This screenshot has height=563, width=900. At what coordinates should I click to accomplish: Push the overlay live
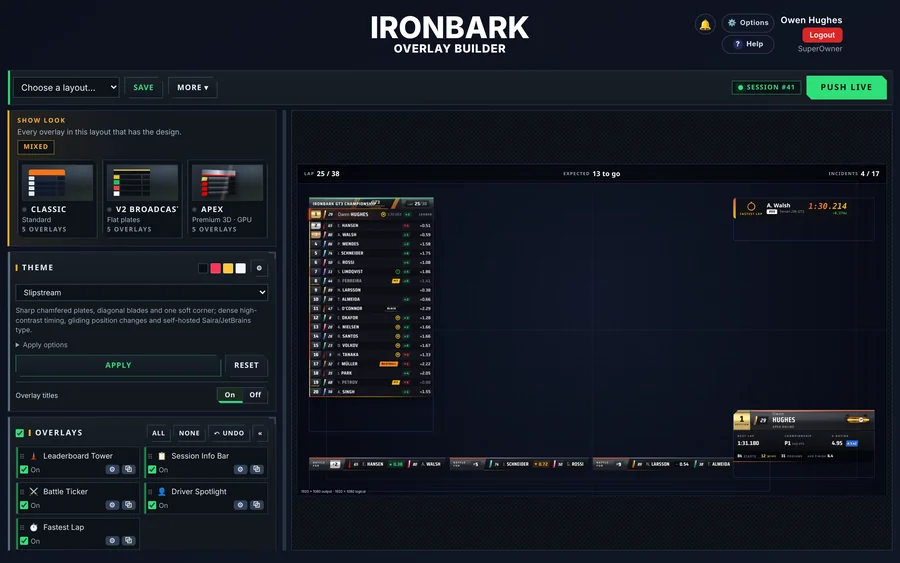coord(846,87)
